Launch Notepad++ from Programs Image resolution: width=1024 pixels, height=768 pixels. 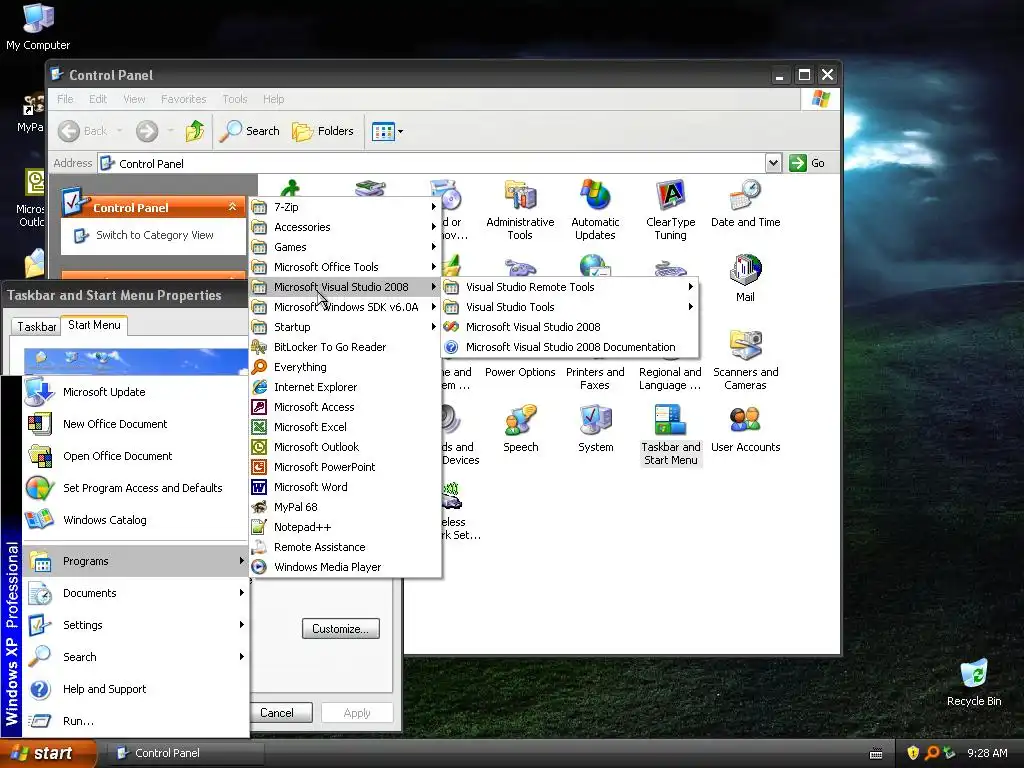[x=345, y=527]
